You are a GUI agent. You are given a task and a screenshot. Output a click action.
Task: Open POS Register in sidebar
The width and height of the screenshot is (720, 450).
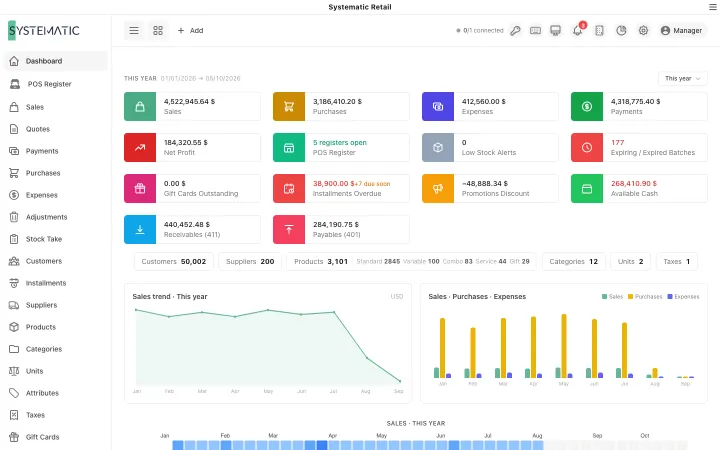(x=56, y=84)
